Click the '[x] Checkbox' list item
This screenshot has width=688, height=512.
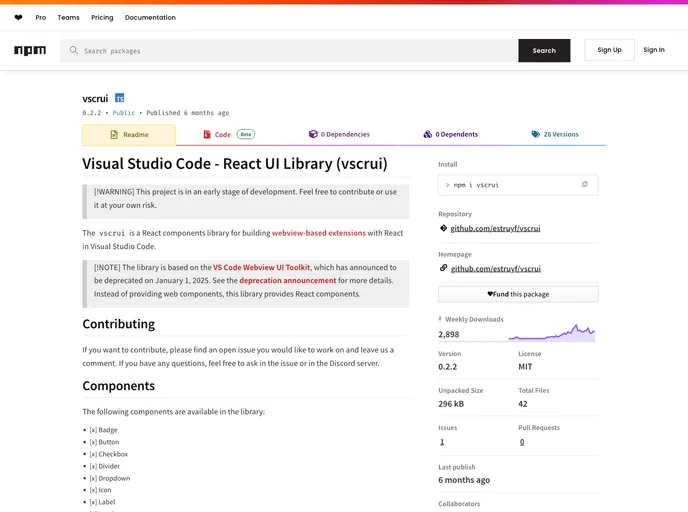click(109, 454)
